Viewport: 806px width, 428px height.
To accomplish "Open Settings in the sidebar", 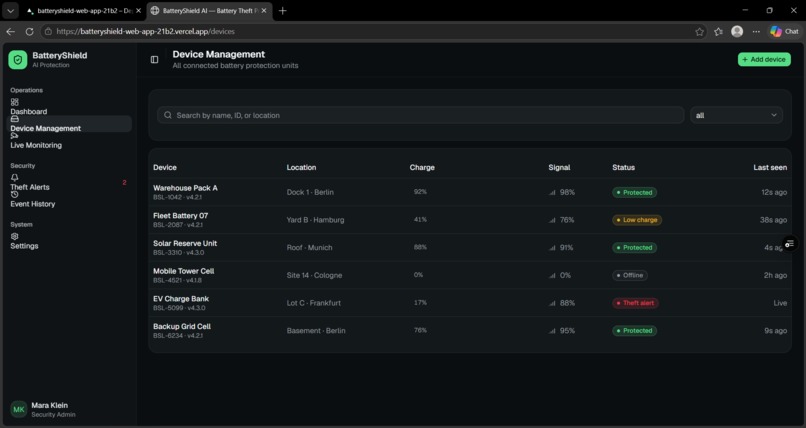I will pyautogui.click(x=24, y=246).
